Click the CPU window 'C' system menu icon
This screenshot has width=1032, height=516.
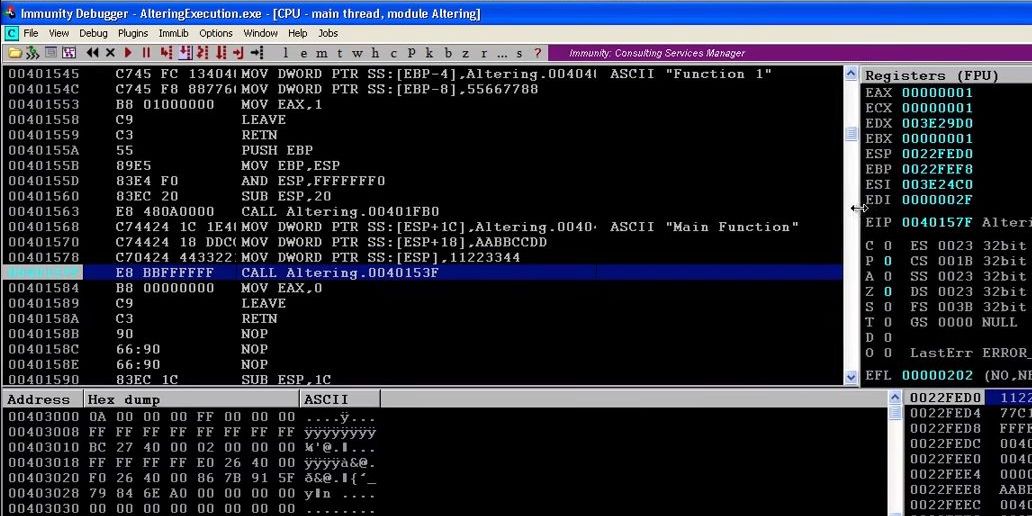(x=11, y=33)
